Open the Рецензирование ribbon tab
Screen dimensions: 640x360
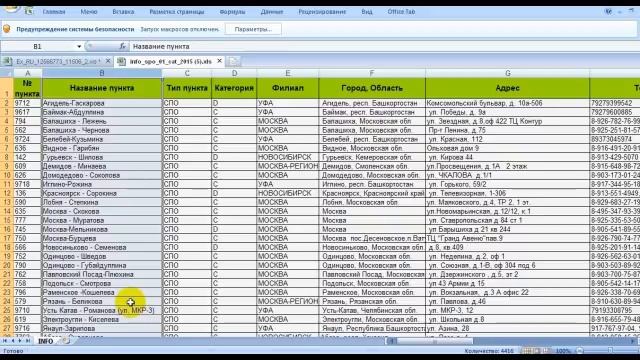coord(322,12)
